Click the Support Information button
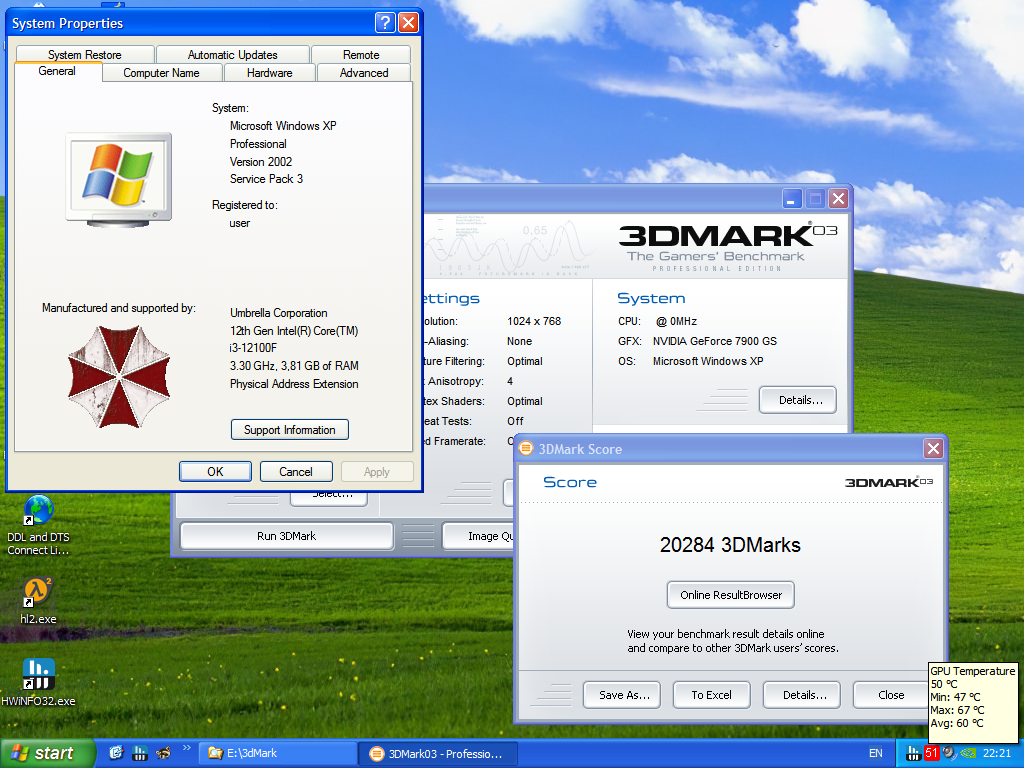This screenshot has height=768, width=1024. pyautogui.click(x=290, y=430)
